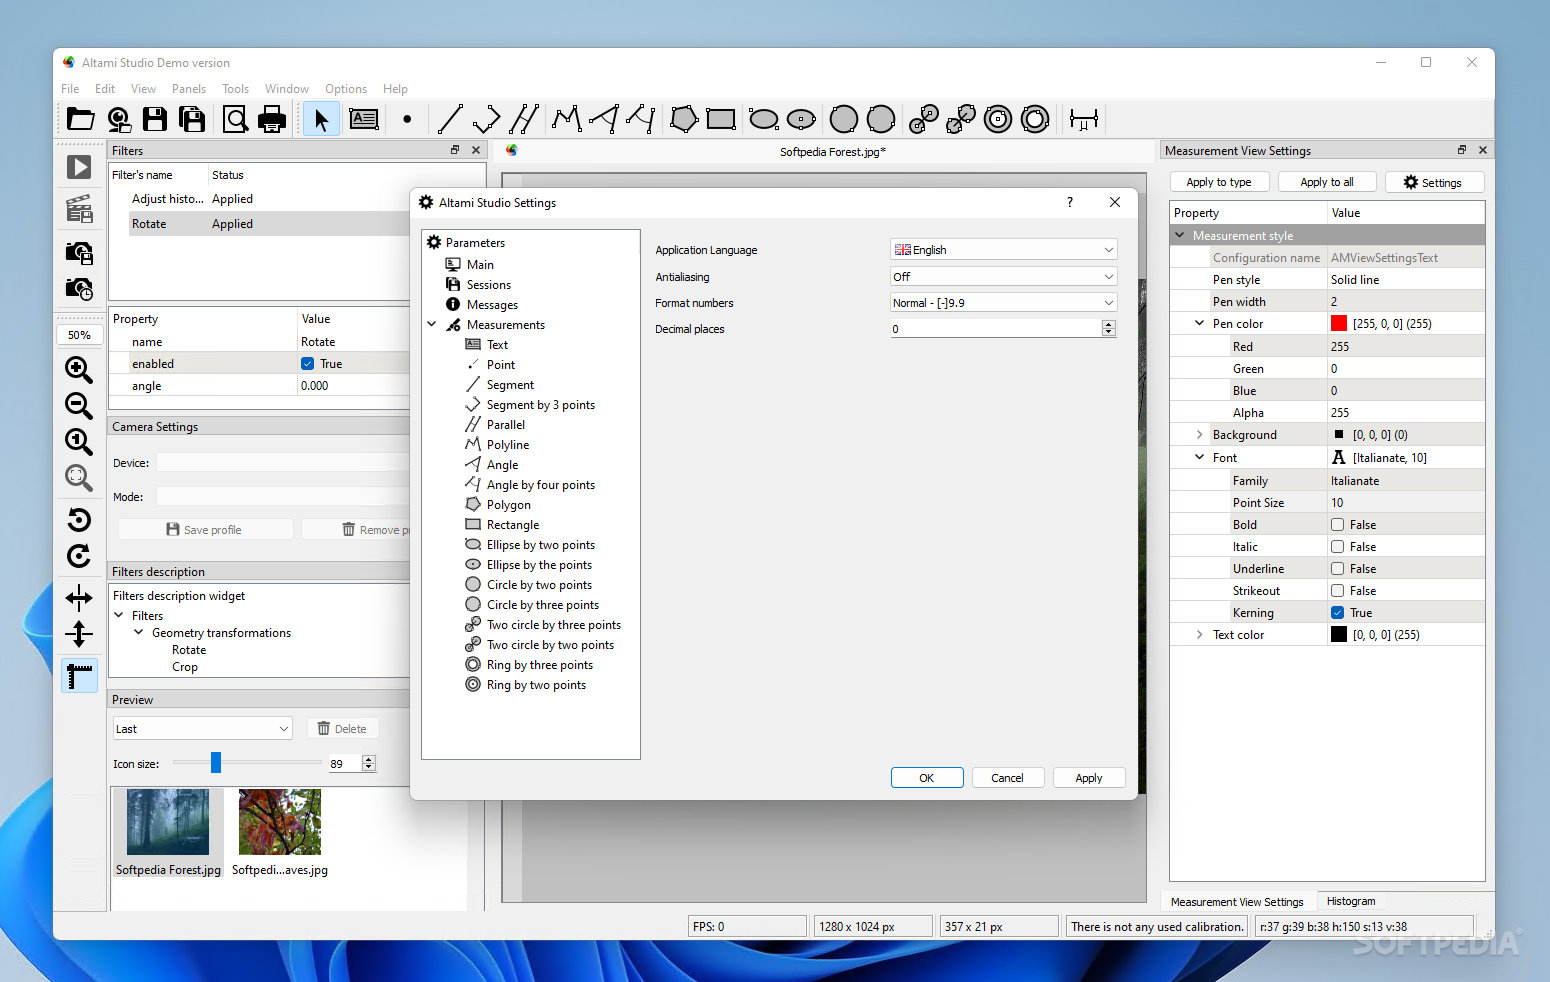Select the angle measurement tool in toolbar
This screenshot has height=982, width=1550.
click(x=604, y=119)
